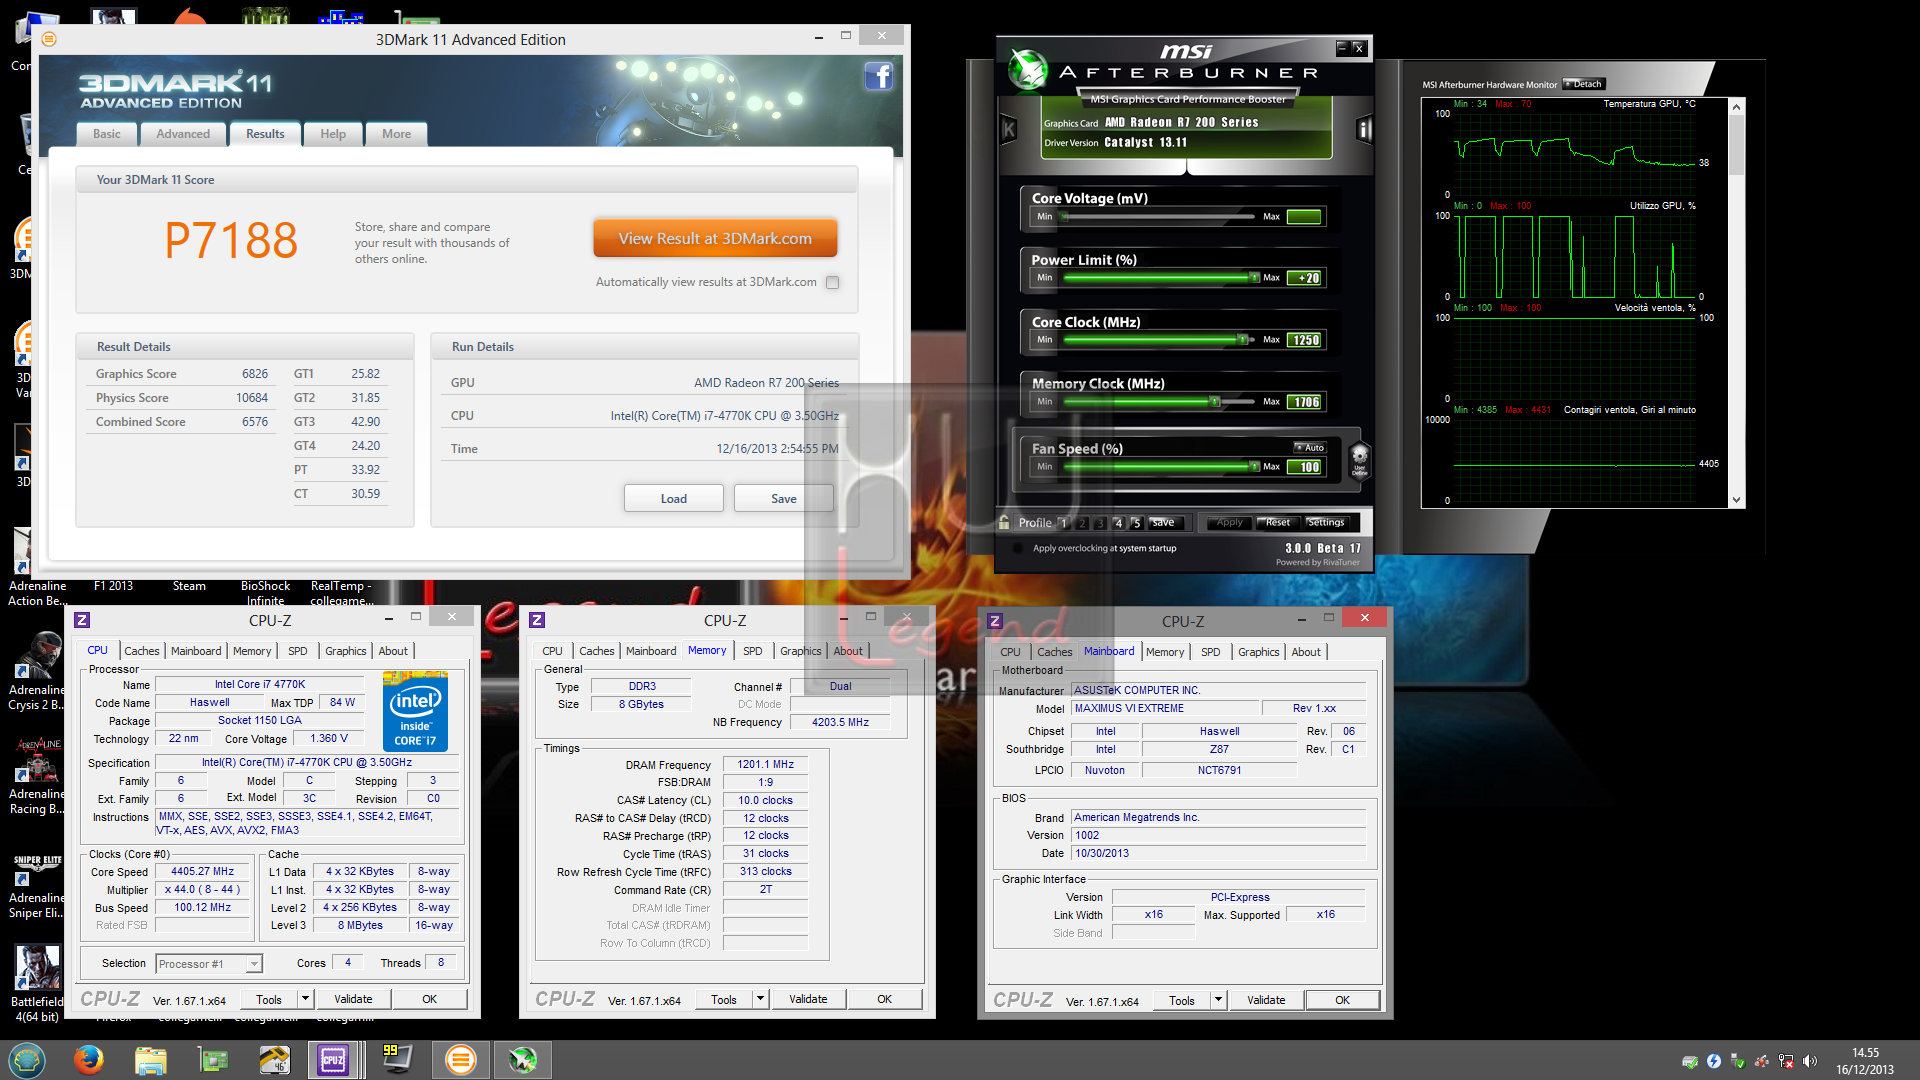
Task: Activate 3DMark 11 orange taskbar icon
Action: [x=460, y=1059]
